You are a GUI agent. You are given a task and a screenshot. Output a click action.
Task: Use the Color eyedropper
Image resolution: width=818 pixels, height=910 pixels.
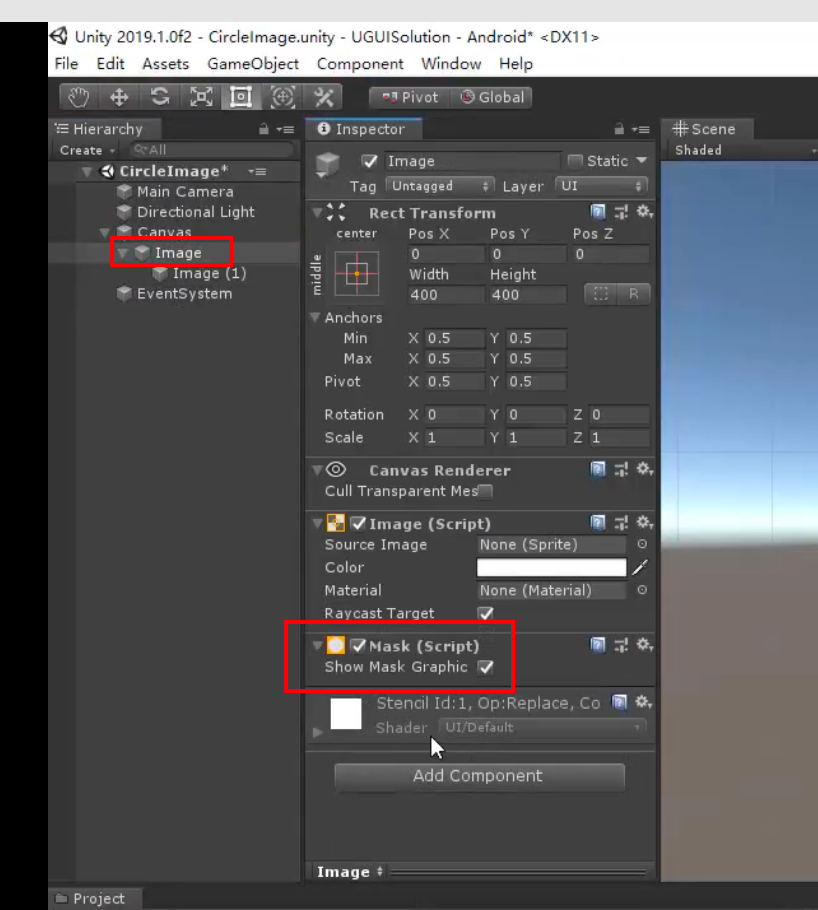(640, 567)
